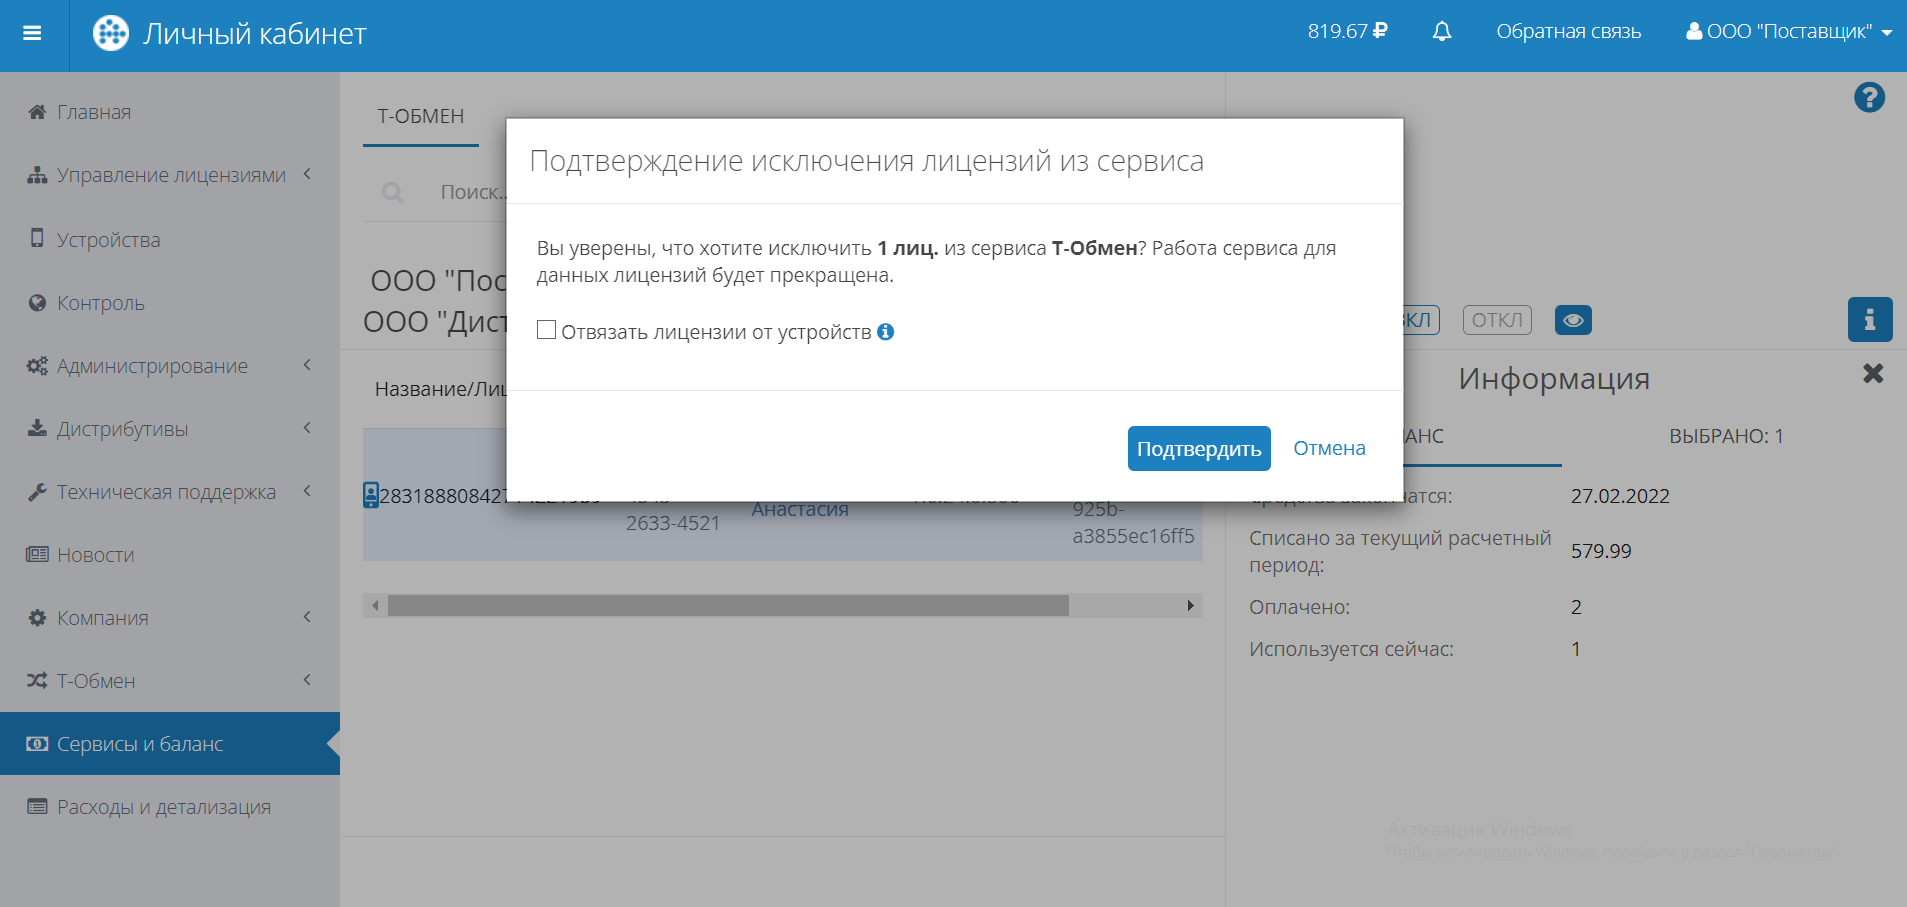Screen dimensions: 1907x907
Task: Select license row icon 2831888084
Action: (371, 495)
